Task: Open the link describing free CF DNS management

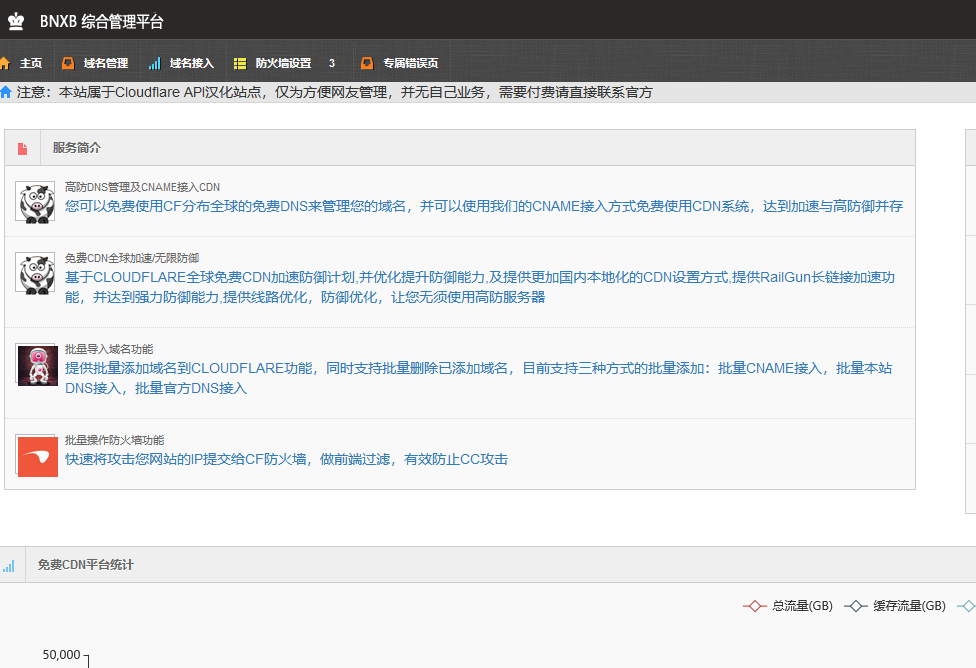Action: (483, 206)
